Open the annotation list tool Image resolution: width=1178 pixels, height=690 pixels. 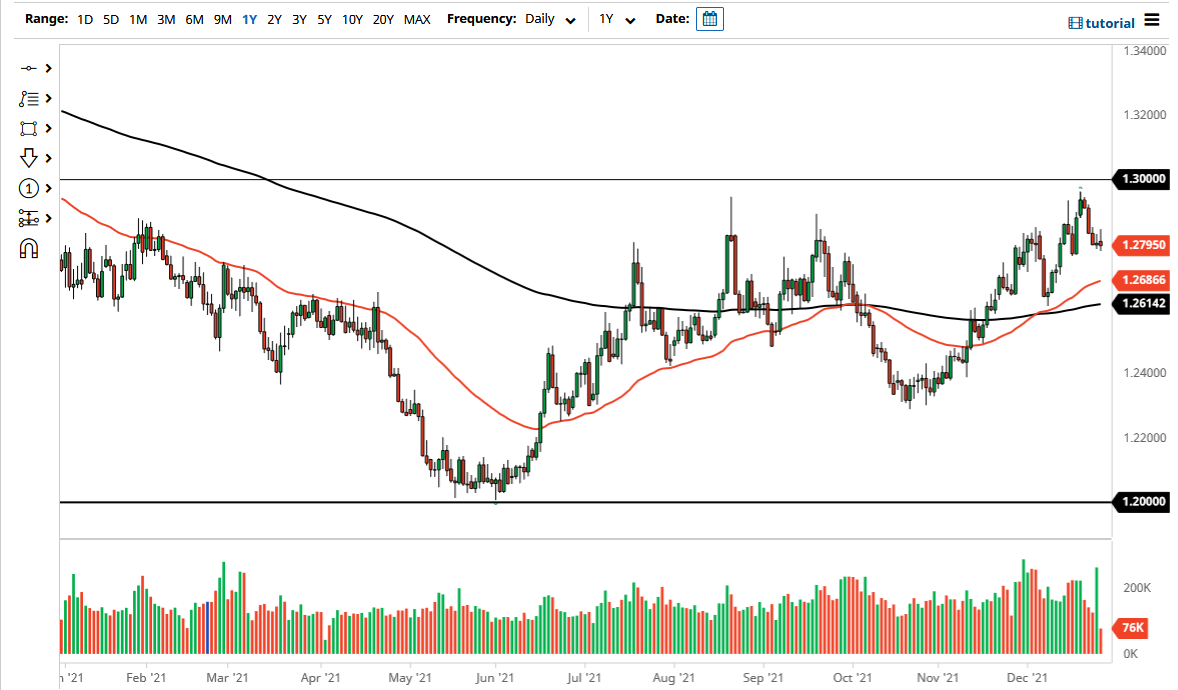pos(30,98)
